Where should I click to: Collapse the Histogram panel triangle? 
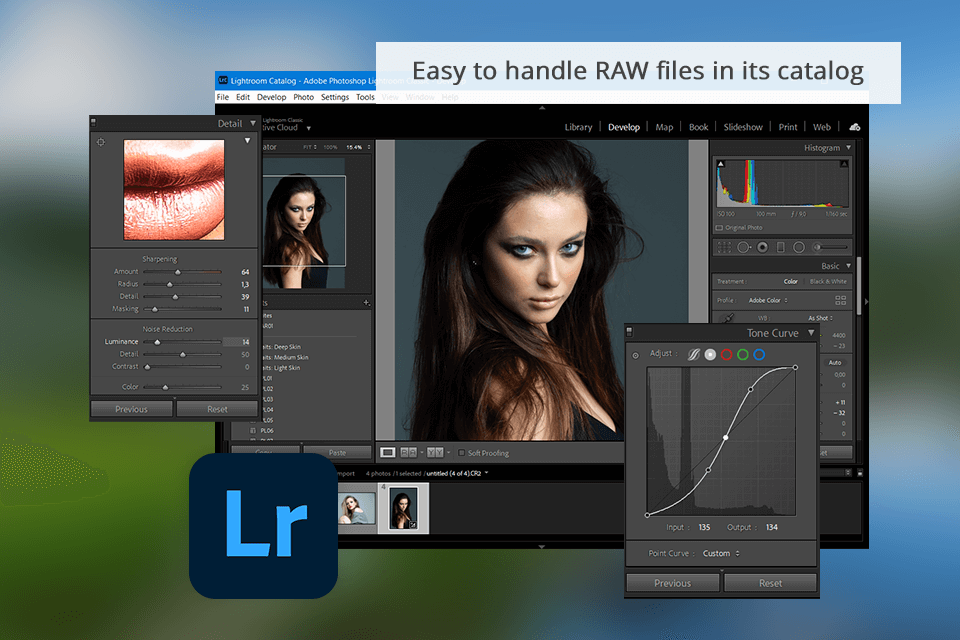tap(849, 148)
